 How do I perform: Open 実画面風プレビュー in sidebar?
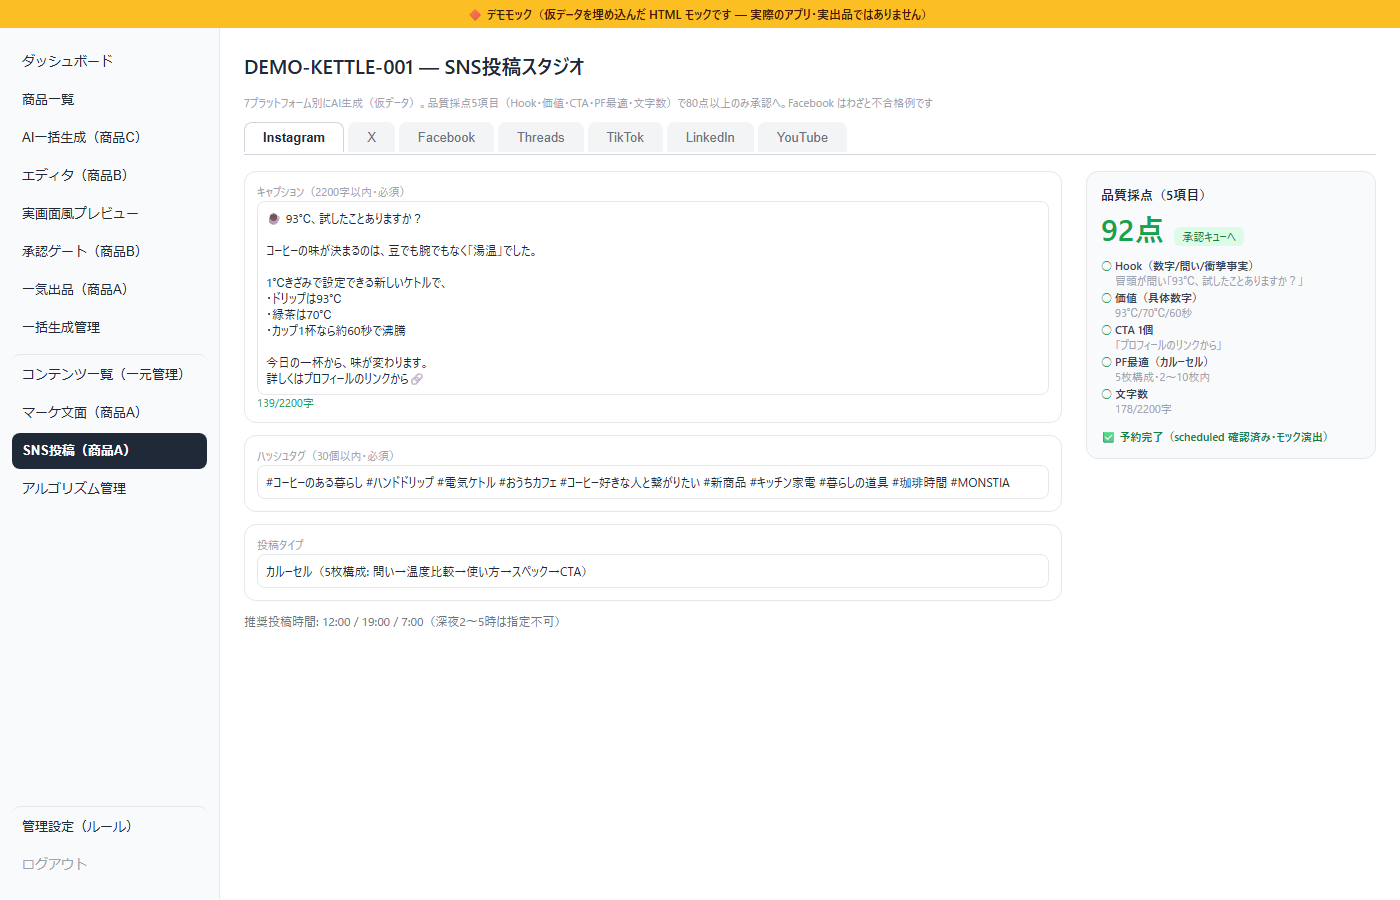109,213
